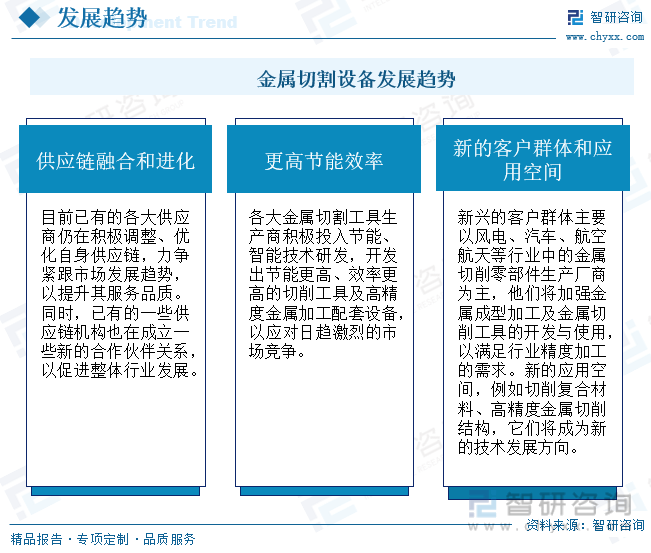Click the 专项定制 footer text

pos(103,539)
